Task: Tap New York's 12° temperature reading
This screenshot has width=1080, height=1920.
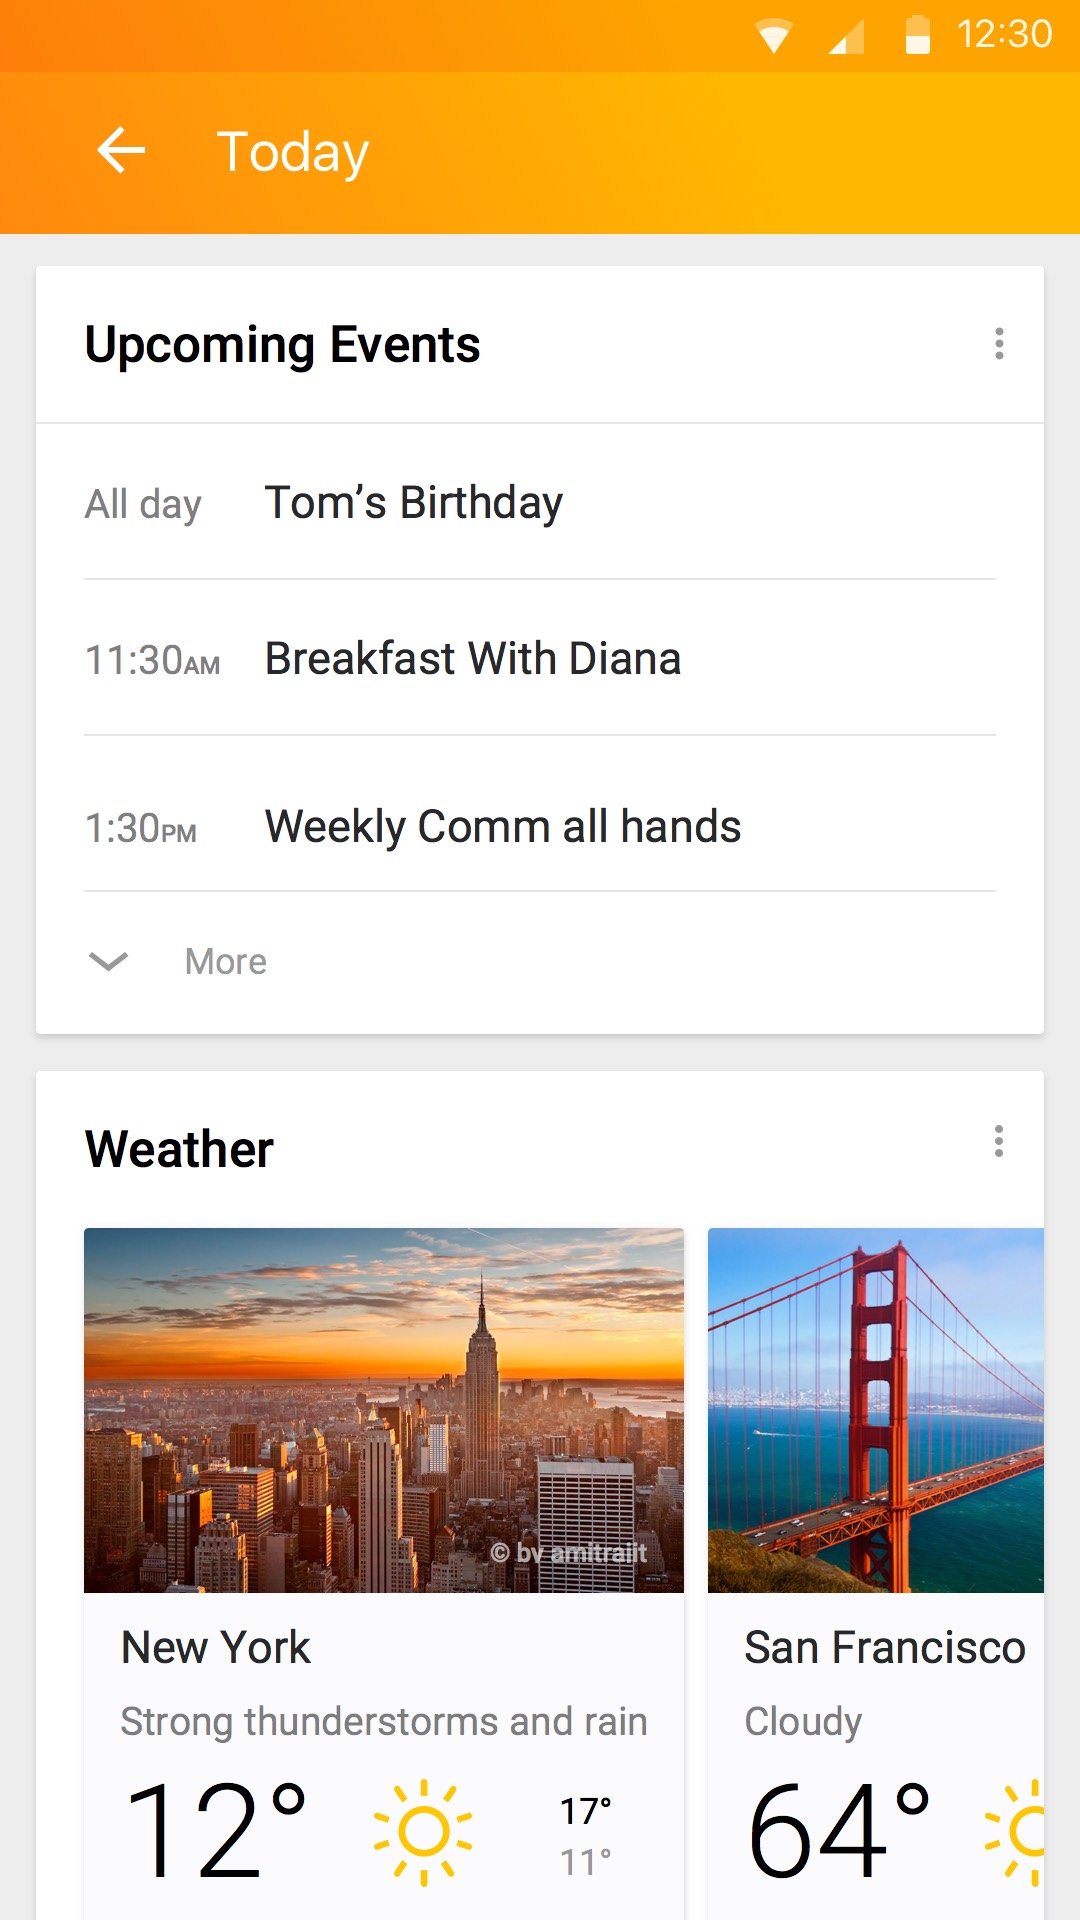Action: pyautogui.click(x=215, y=1832)
